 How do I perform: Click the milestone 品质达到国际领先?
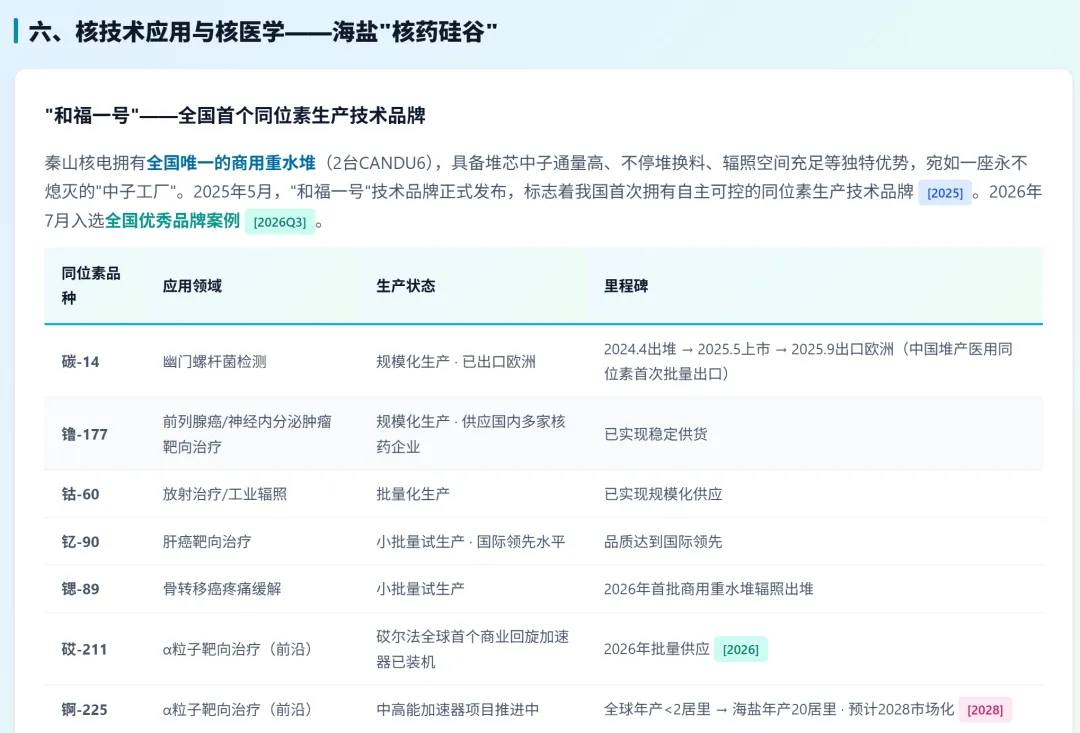coord(663,541)
